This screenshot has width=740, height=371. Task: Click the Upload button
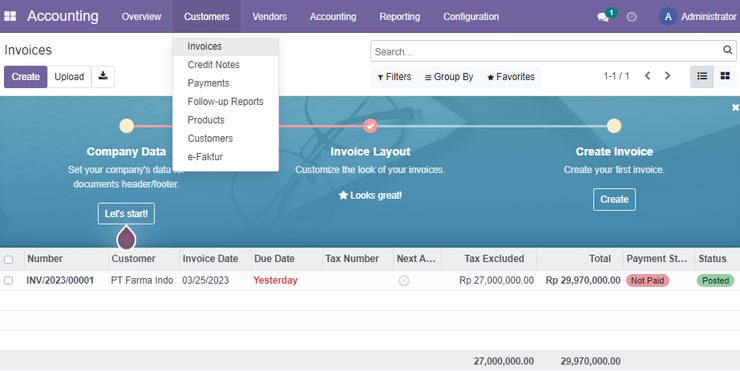click(69, 76)
